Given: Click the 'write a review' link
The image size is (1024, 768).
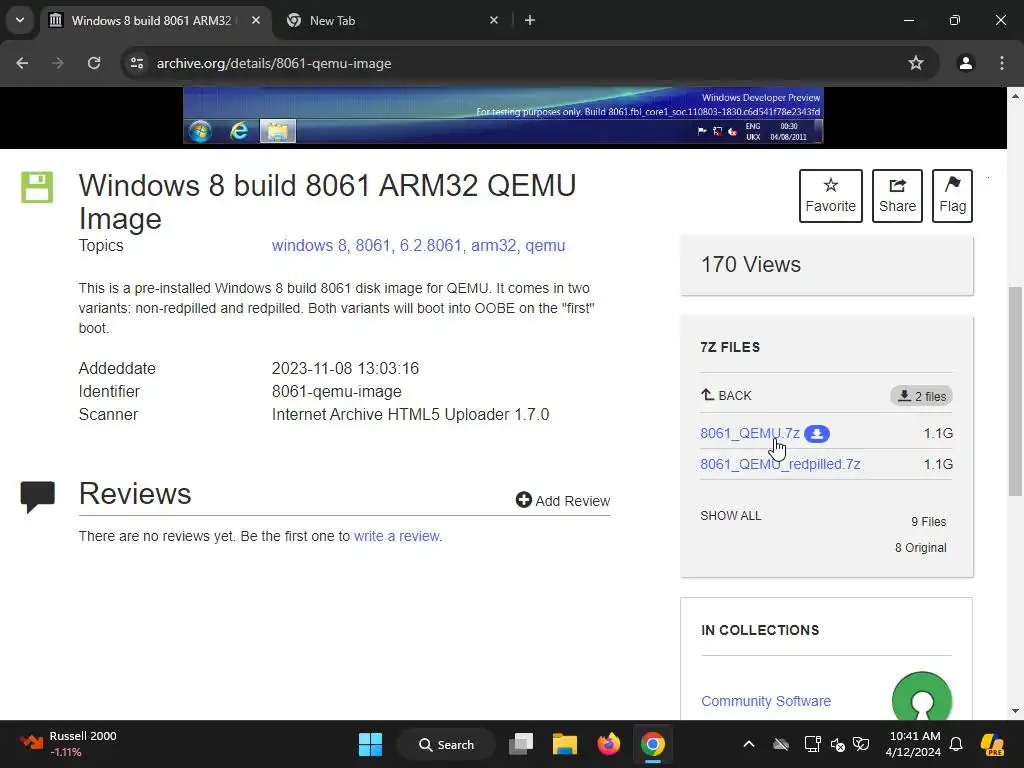Looking at the screenshot, I should [x=396, y=536].
